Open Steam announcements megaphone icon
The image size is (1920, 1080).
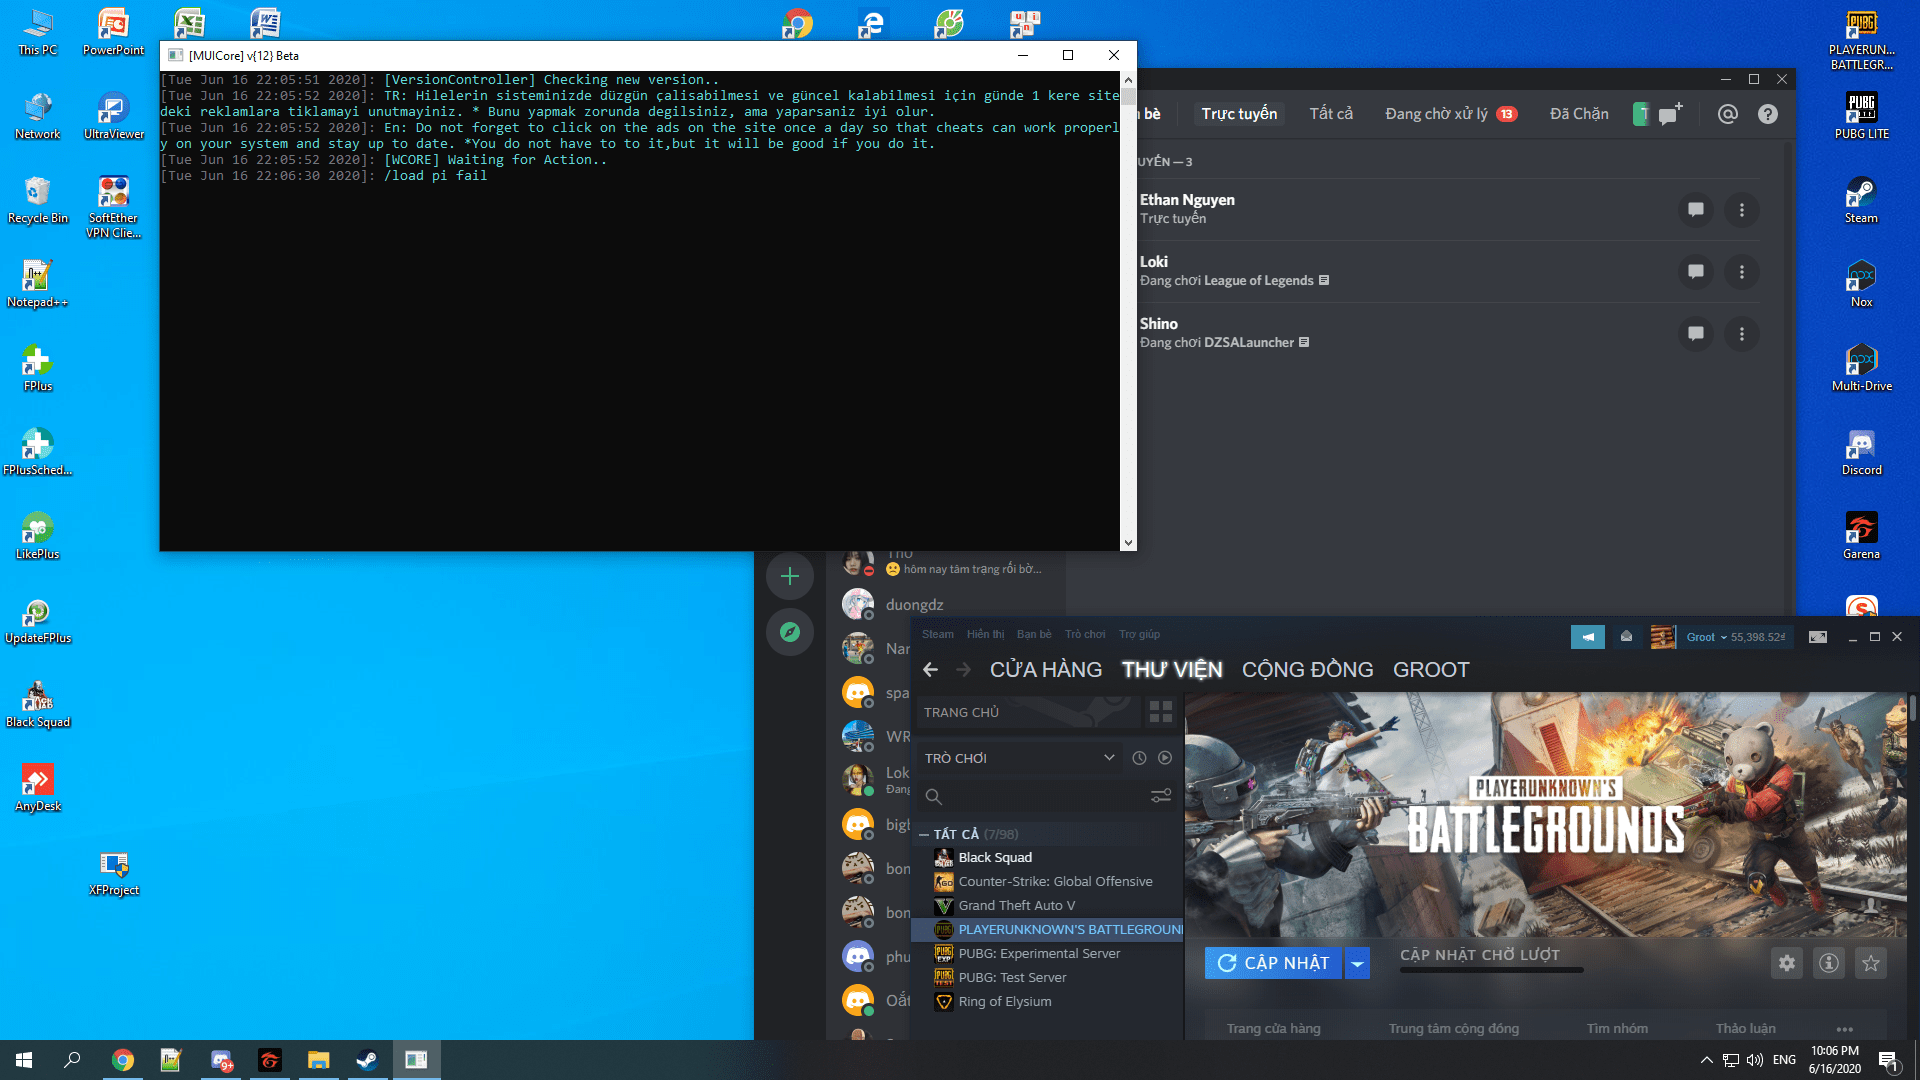pyautogui.click(x=1588, y=637)
